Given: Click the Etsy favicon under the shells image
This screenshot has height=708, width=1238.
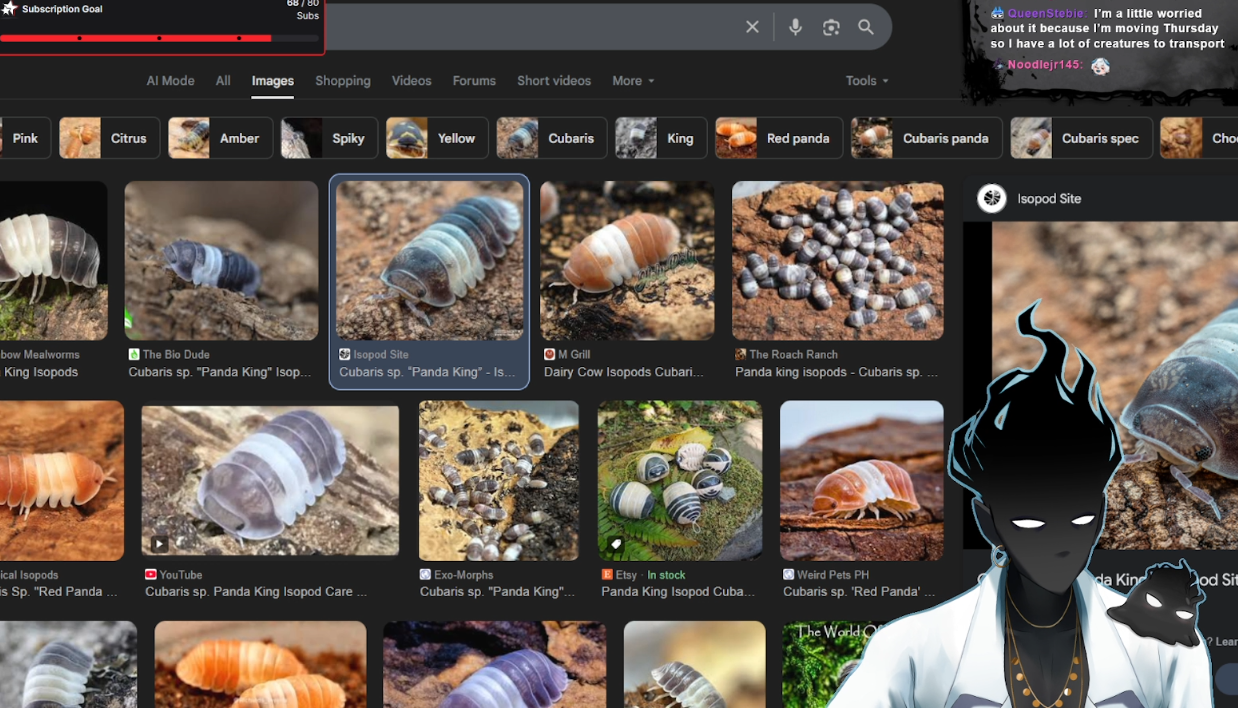Looking at the screenshot, I should pos(607,575).
